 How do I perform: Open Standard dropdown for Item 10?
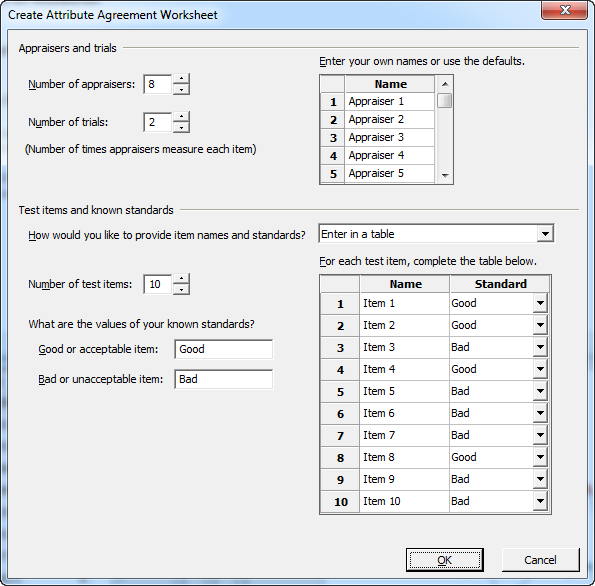click(x=540, y=501)
